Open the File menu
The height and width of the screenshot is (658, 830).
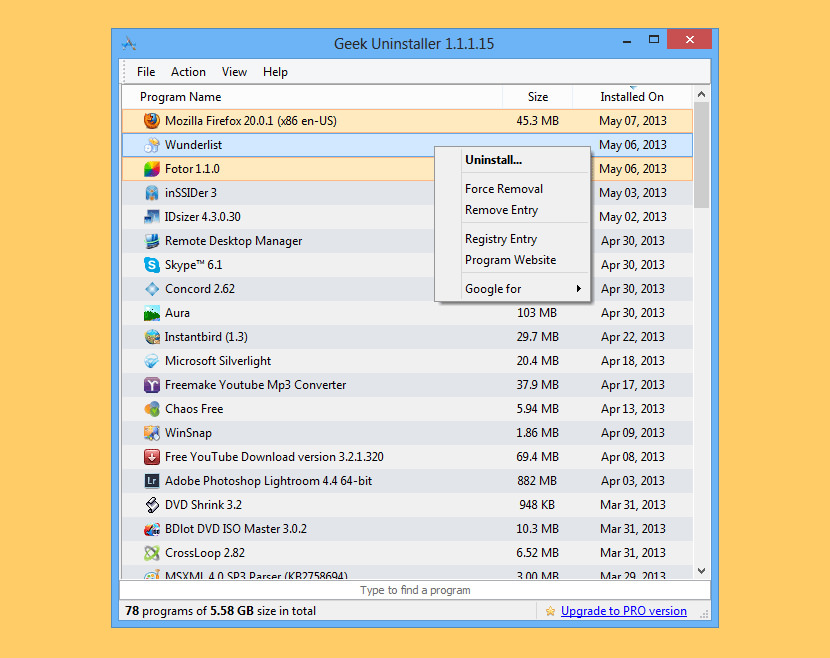point(146,72)
